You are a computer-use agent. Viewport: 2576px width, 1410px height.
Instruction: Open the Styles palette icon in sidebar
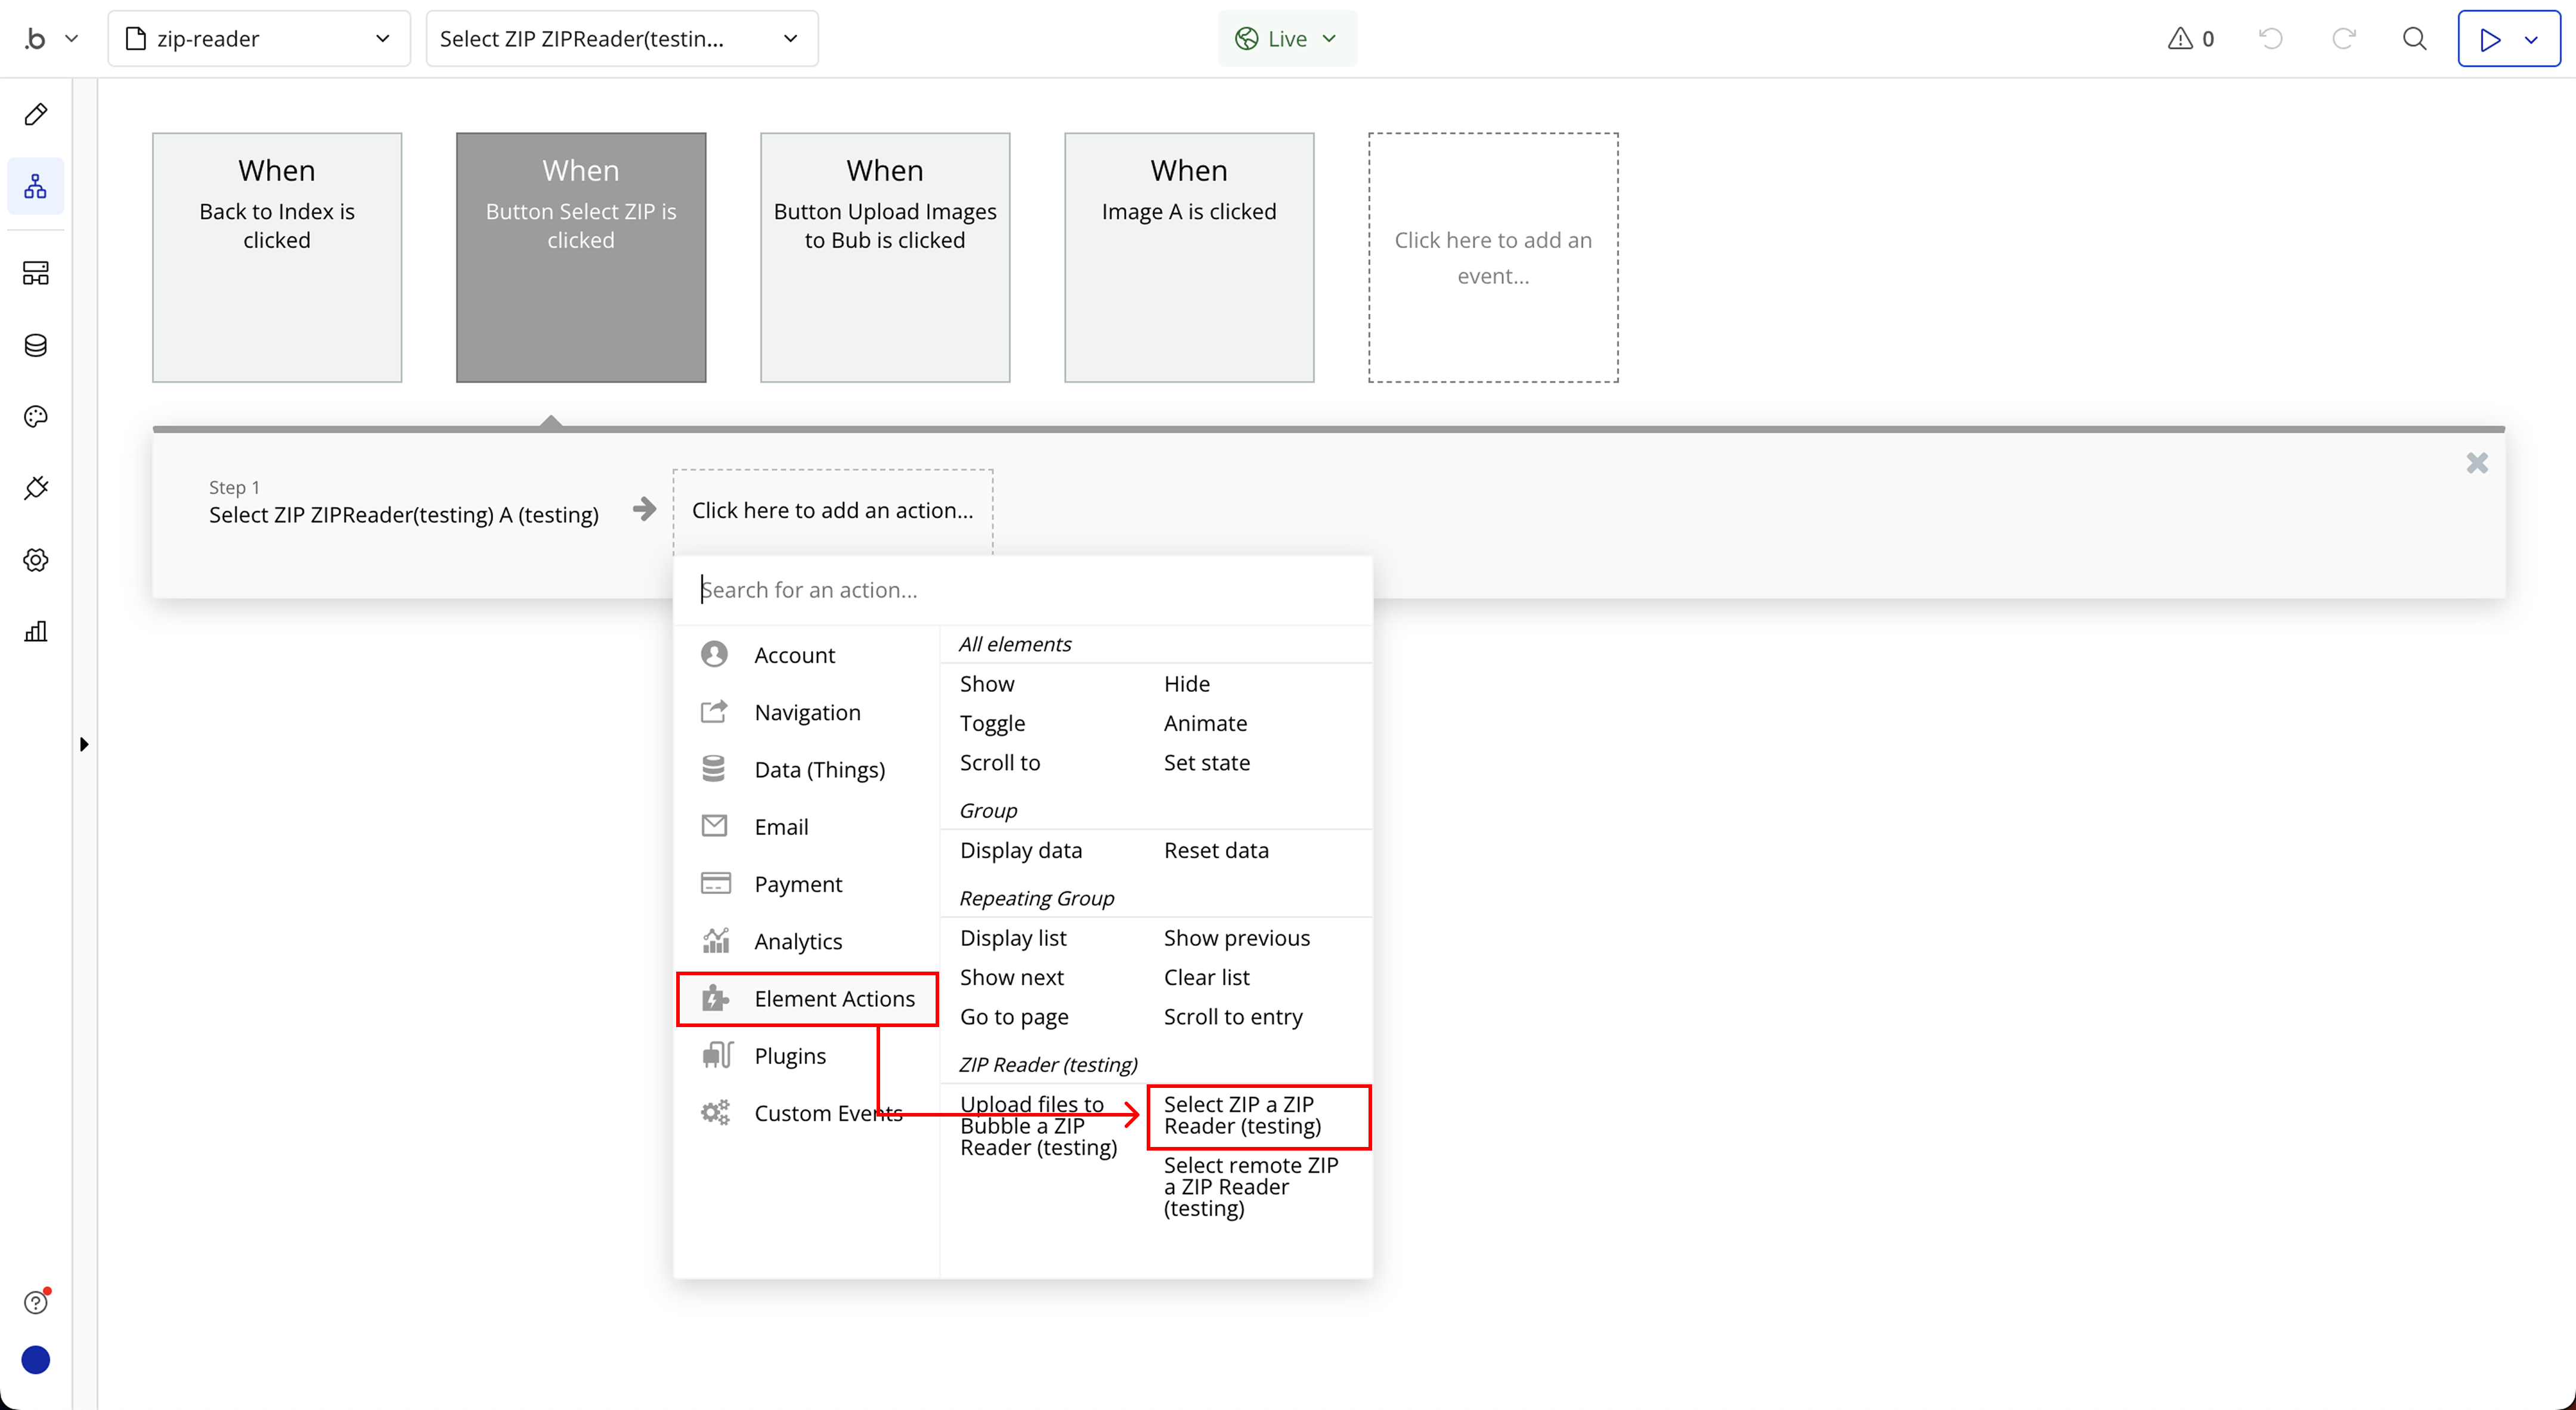tap(36, 417)
